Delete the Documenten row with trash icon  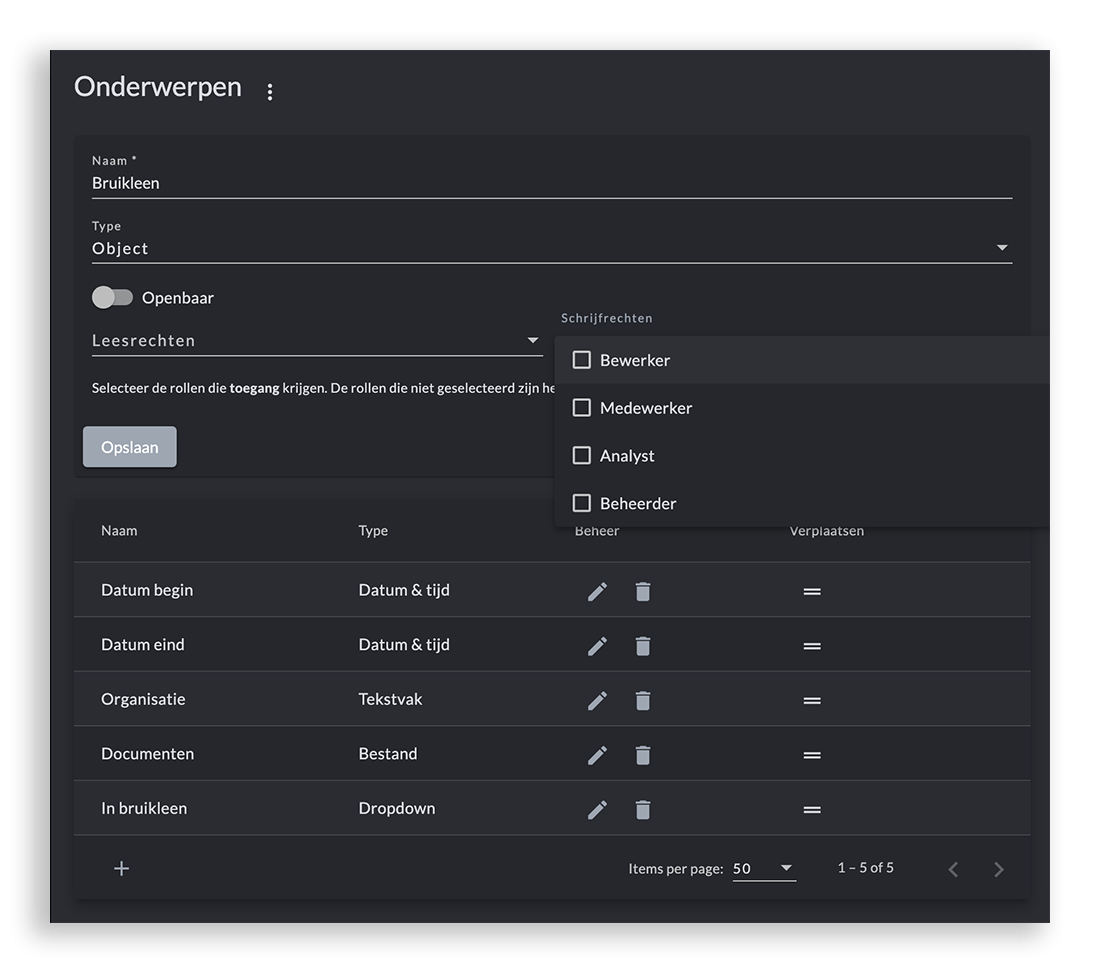click(643, 755)
